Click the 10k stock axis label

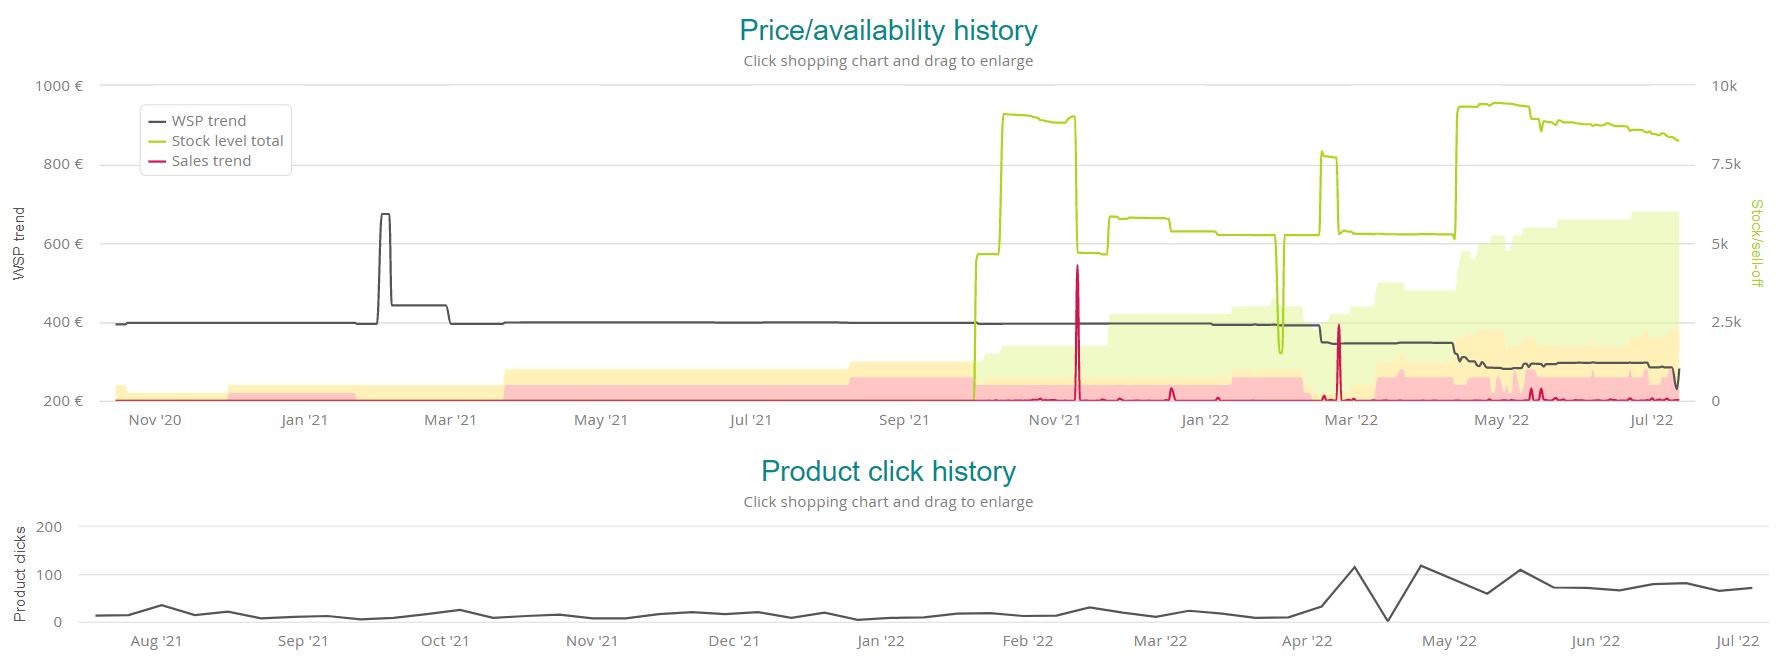tap(1724, 86)
